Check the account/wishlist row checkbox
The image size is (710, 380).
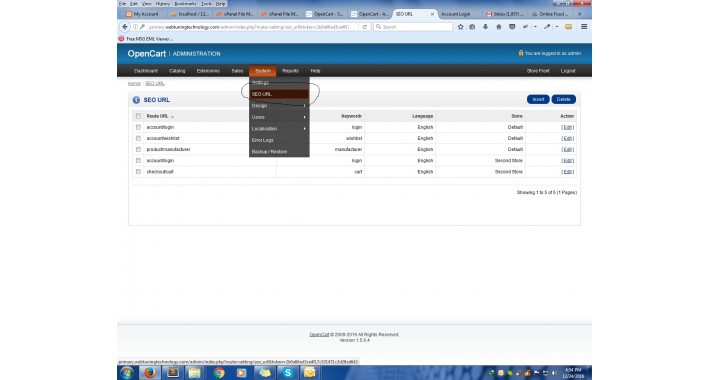click(138, 138)
